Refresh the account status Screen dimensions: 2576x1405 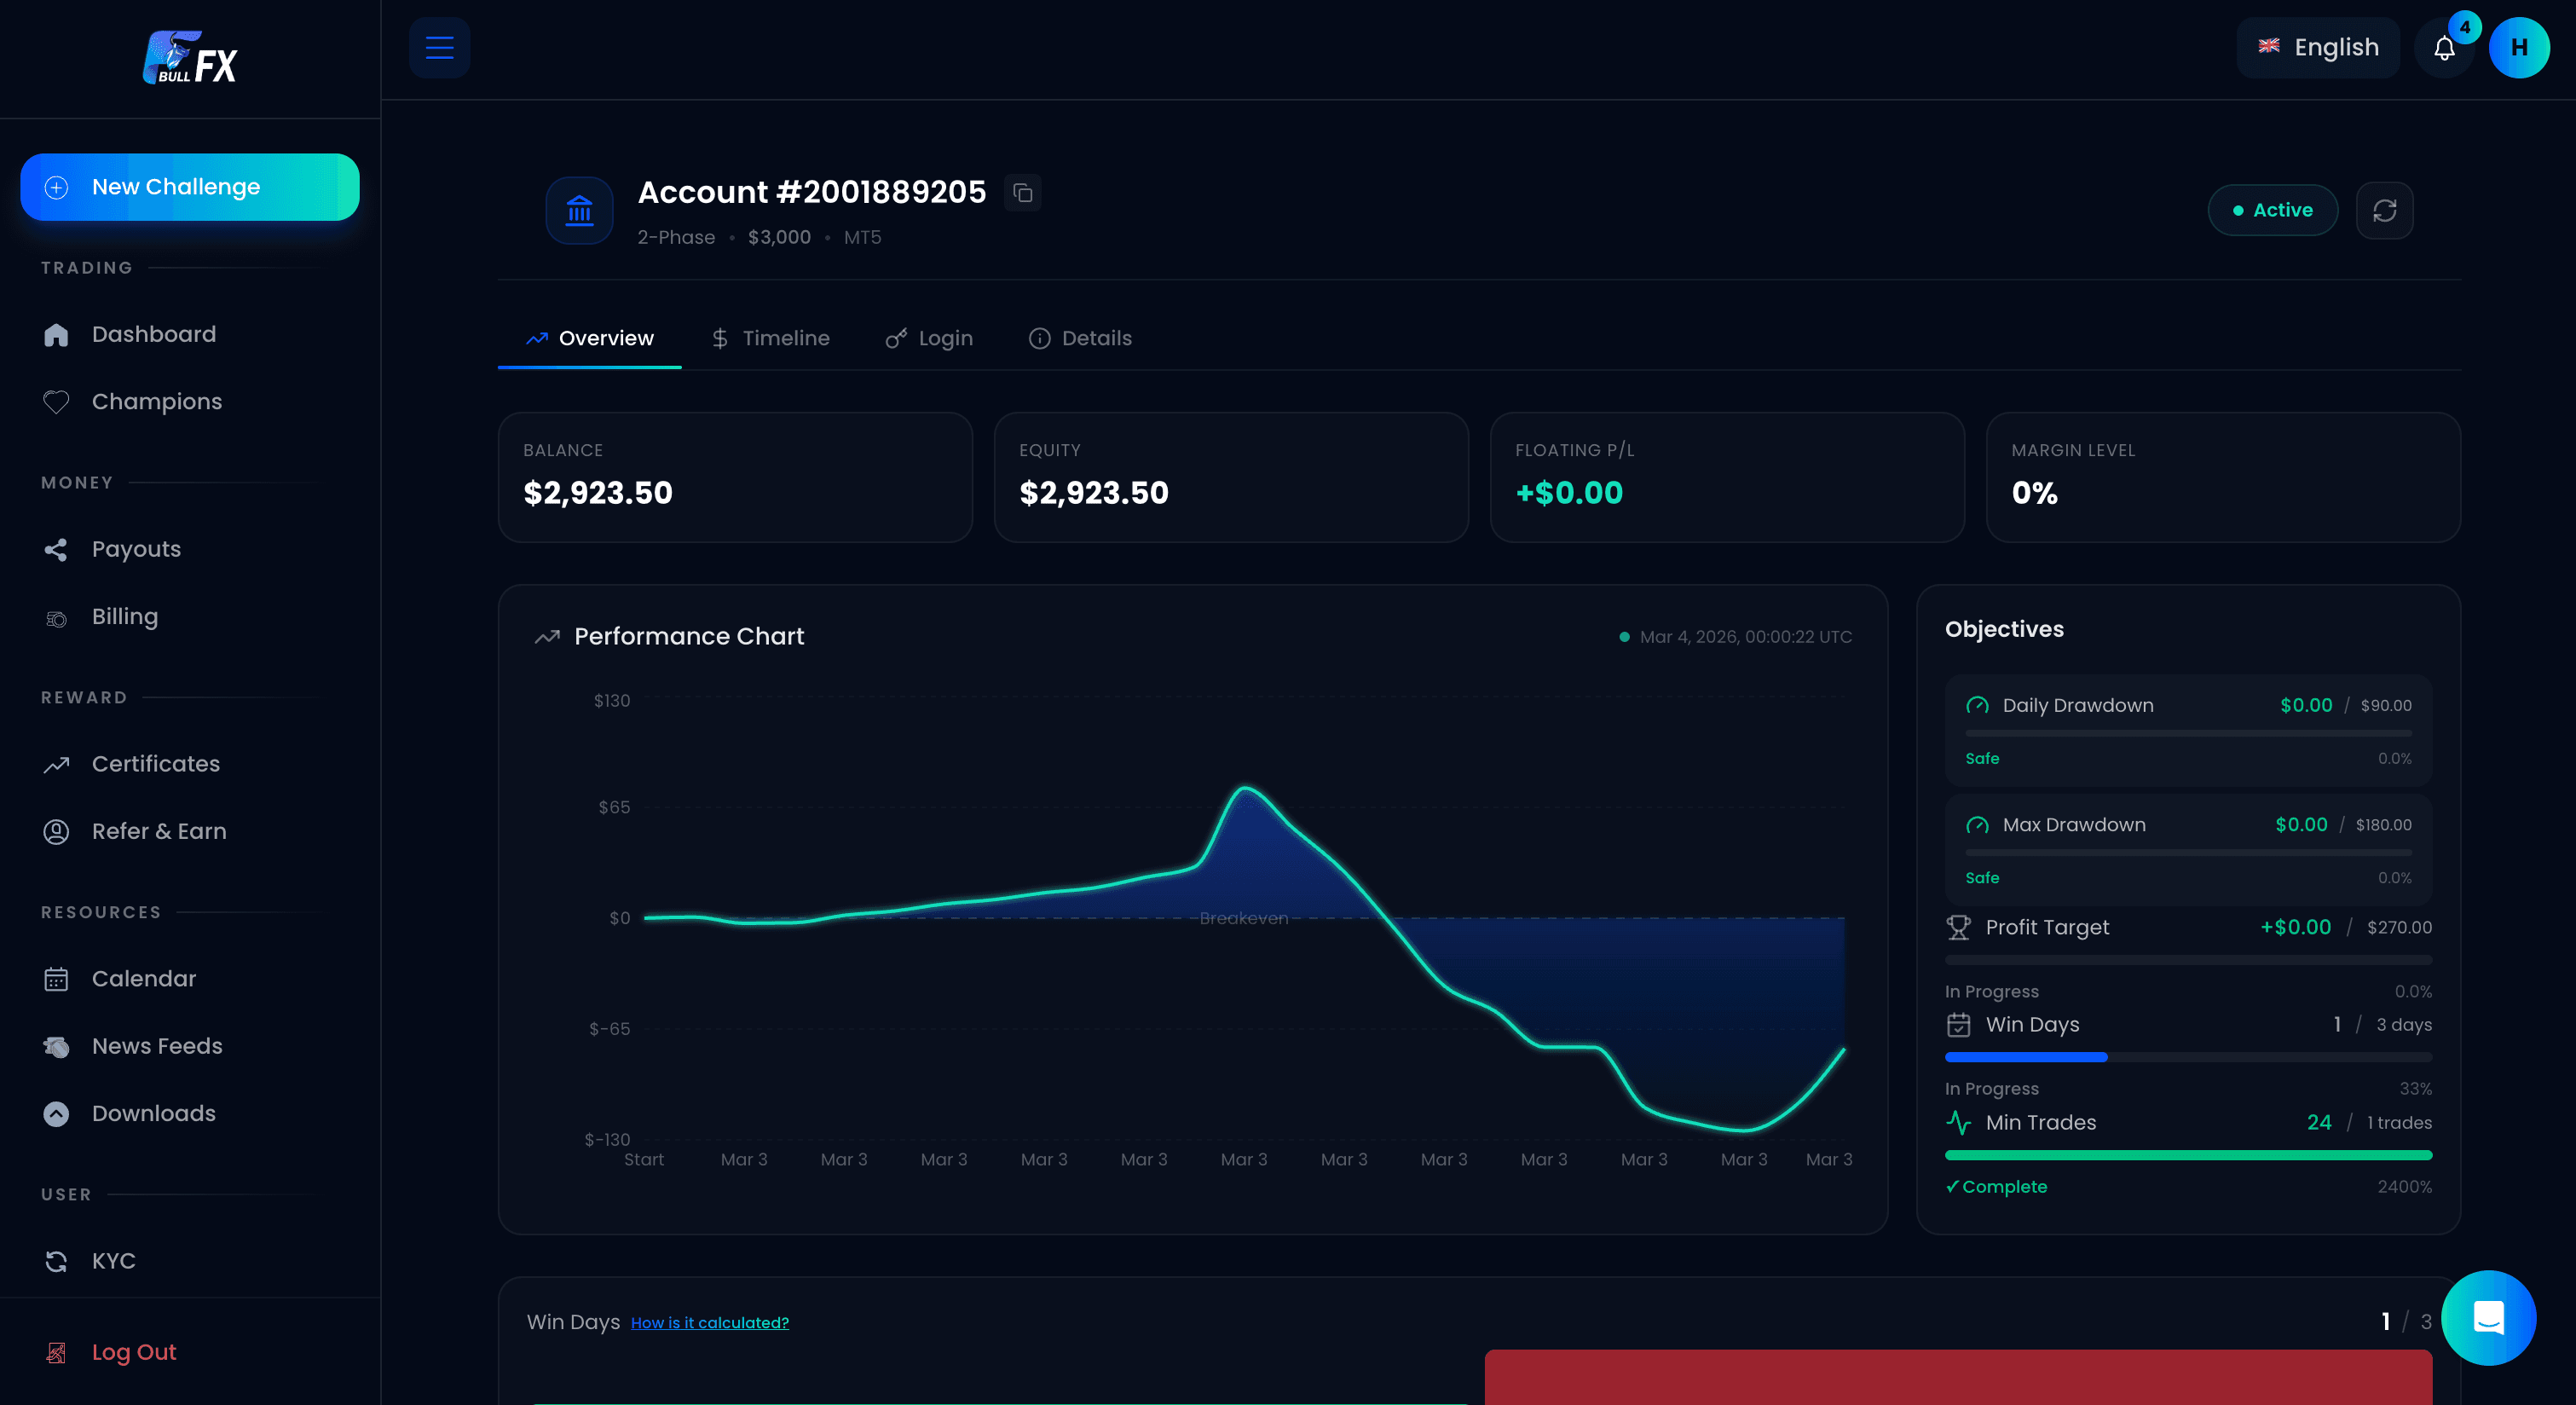pos(2385,210)
